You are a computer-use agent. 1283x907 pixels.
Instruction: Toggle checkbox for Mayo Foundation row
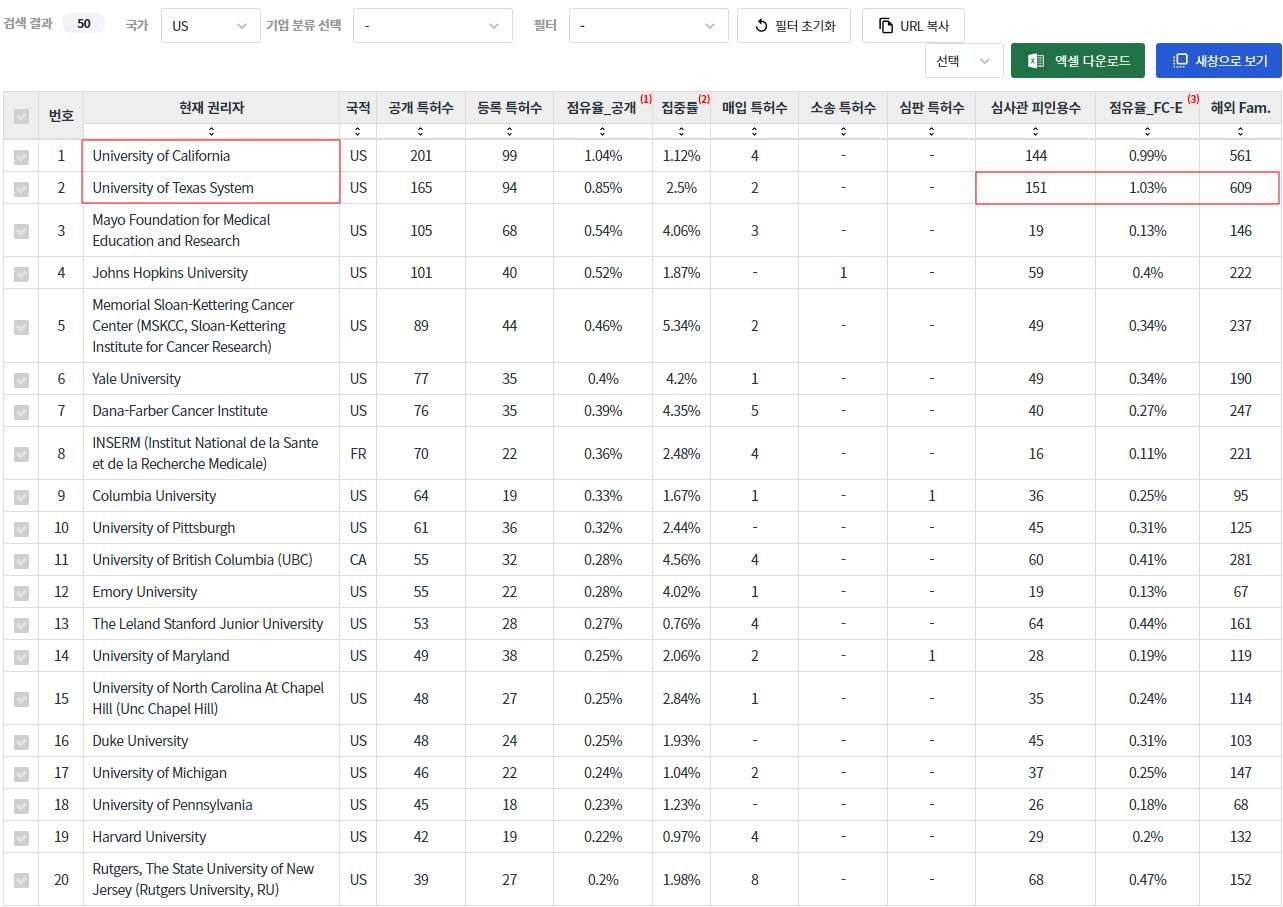pos(21,231)
